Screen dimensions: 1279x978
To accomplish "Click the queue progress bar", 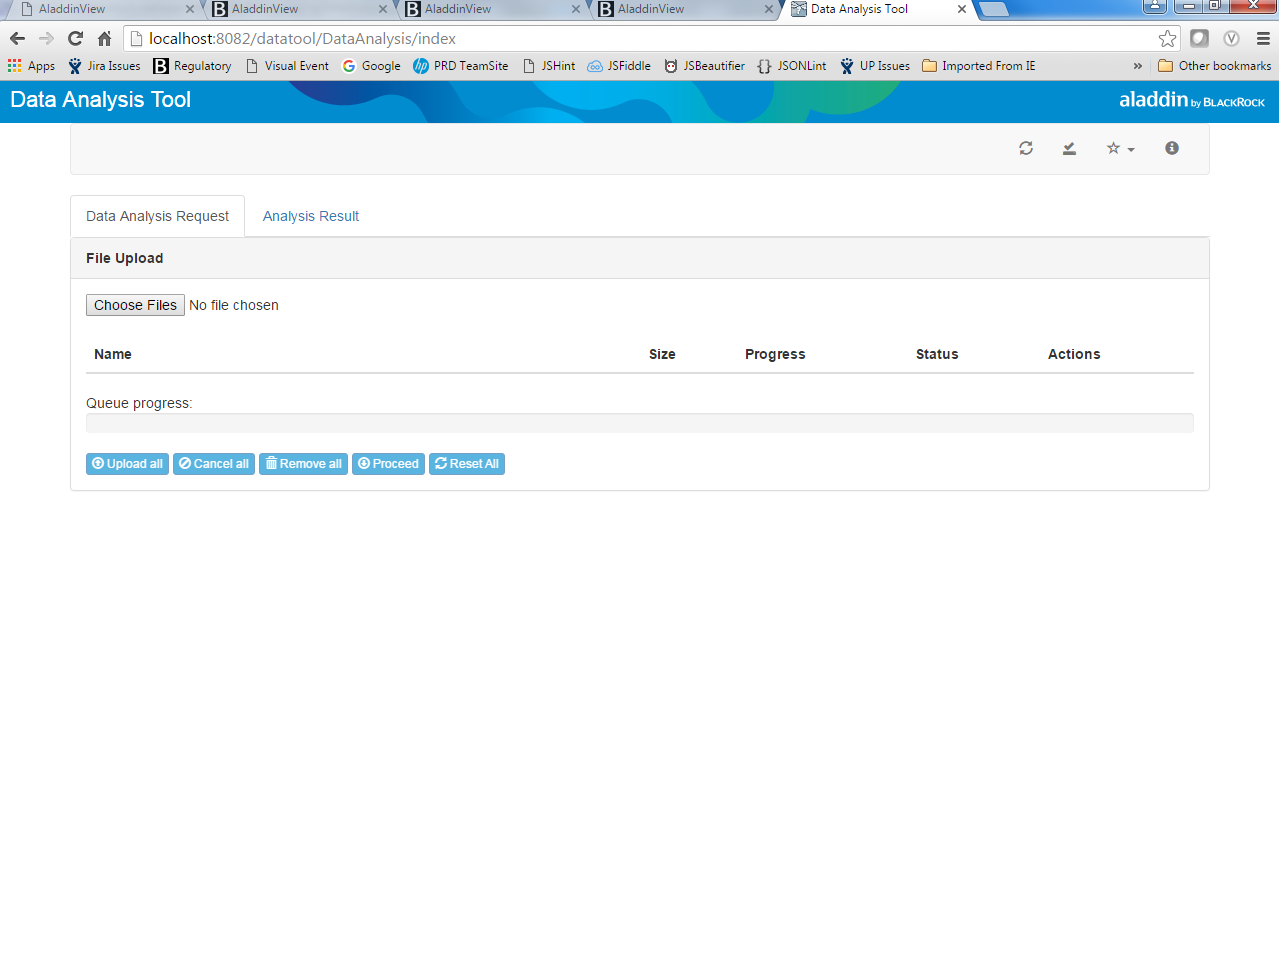I will [x=640, y=423].
